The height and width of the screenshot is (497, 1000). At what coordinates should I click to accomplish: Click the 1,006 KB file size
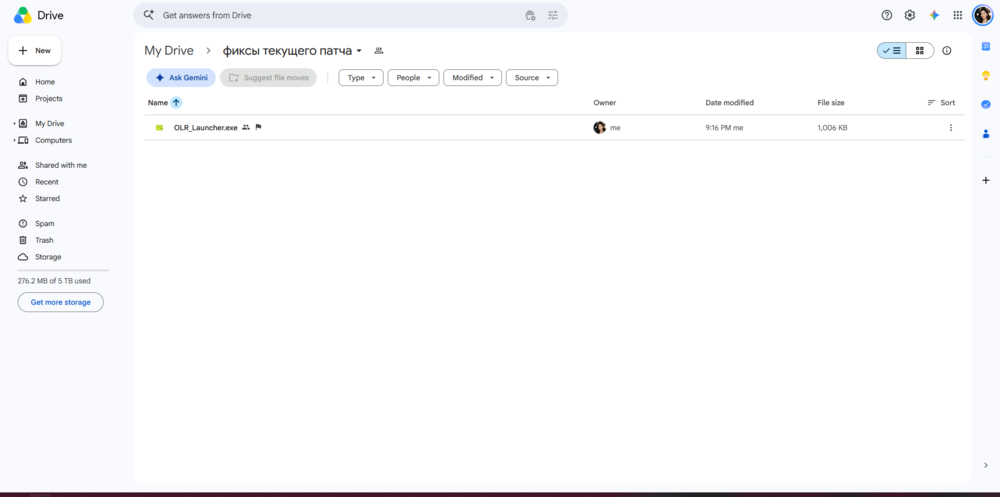pyautogui.click(x=832, y=128)
